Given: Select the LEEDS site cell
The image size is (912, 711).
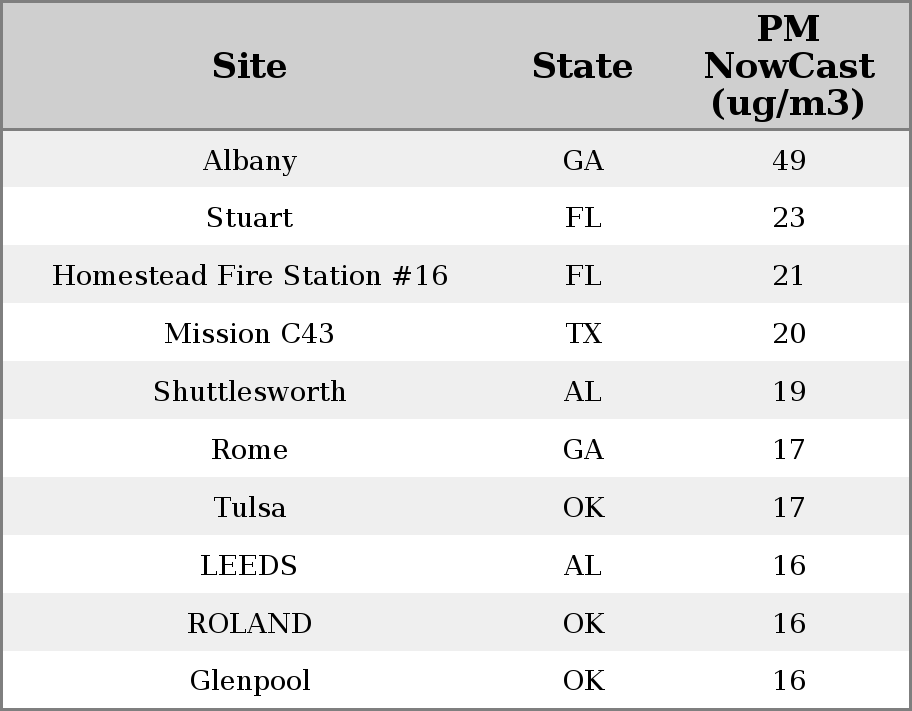Looking at the screenshot, I should pos(250,565).
